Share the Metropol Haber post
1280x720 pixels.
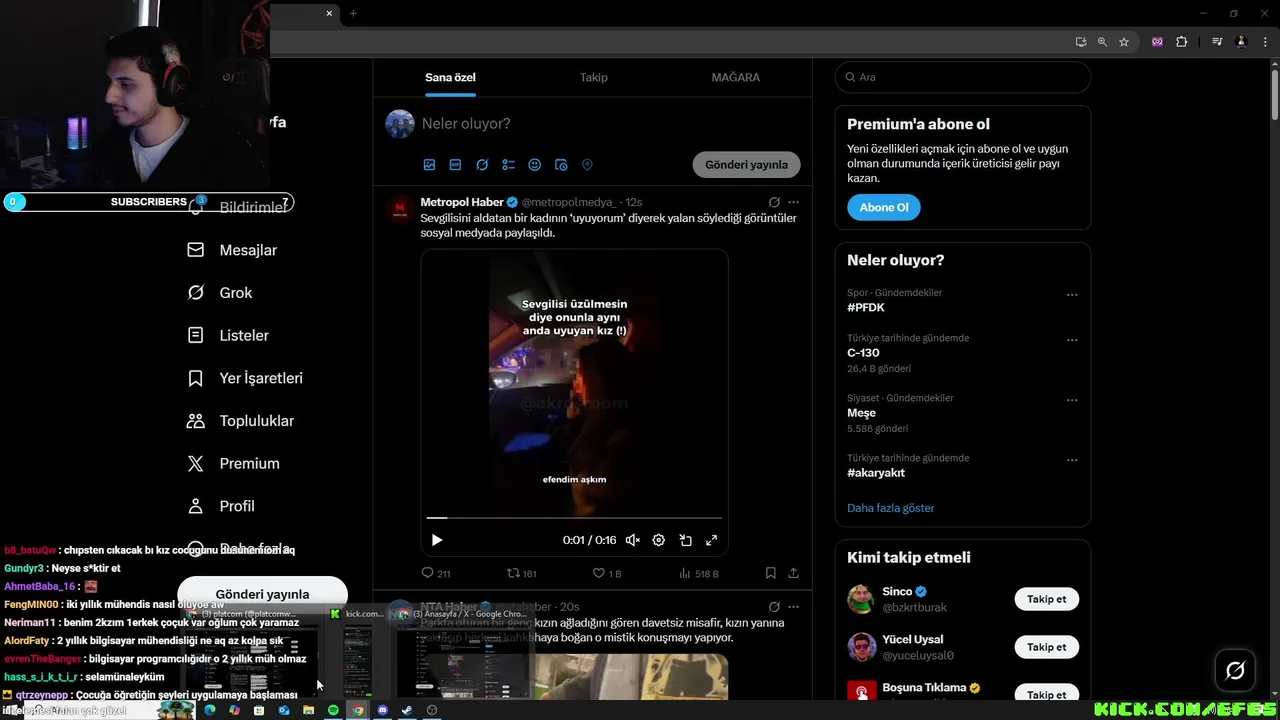[793, 573]
